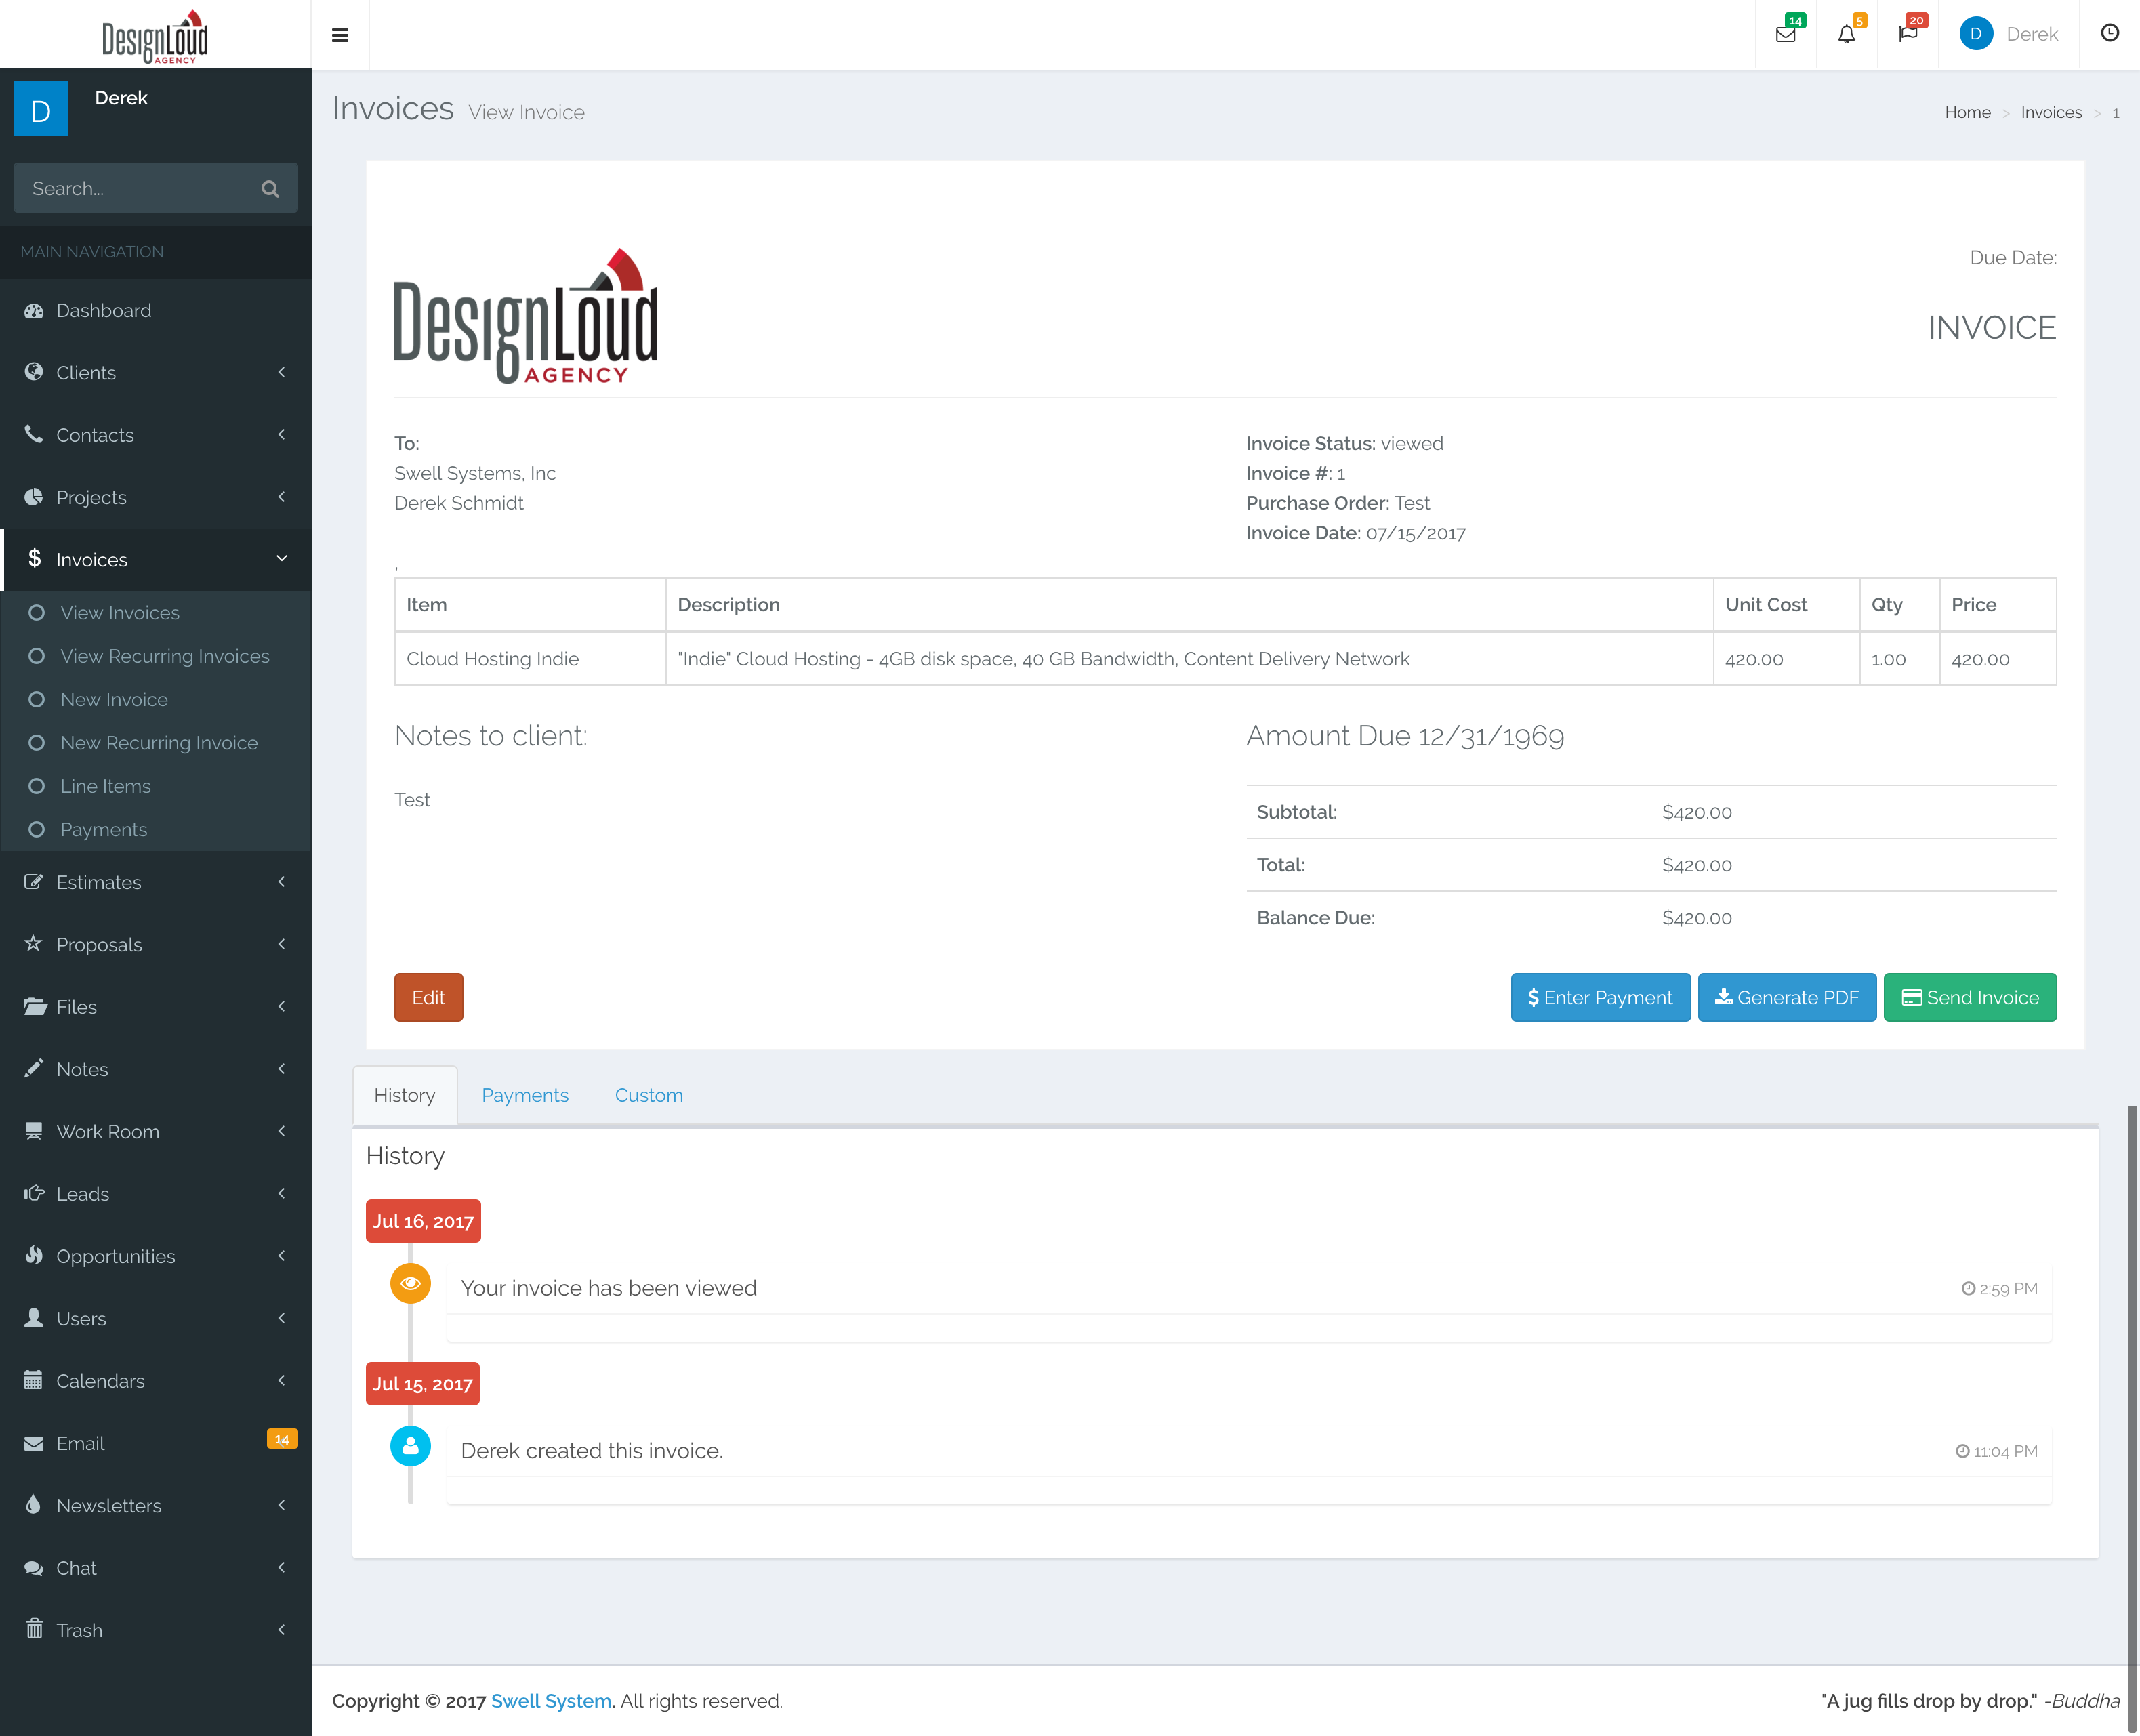Expand the Clients menu chevron
Image resolution: width=2140 pixels, height=1736 pixels.
point(282,372)
